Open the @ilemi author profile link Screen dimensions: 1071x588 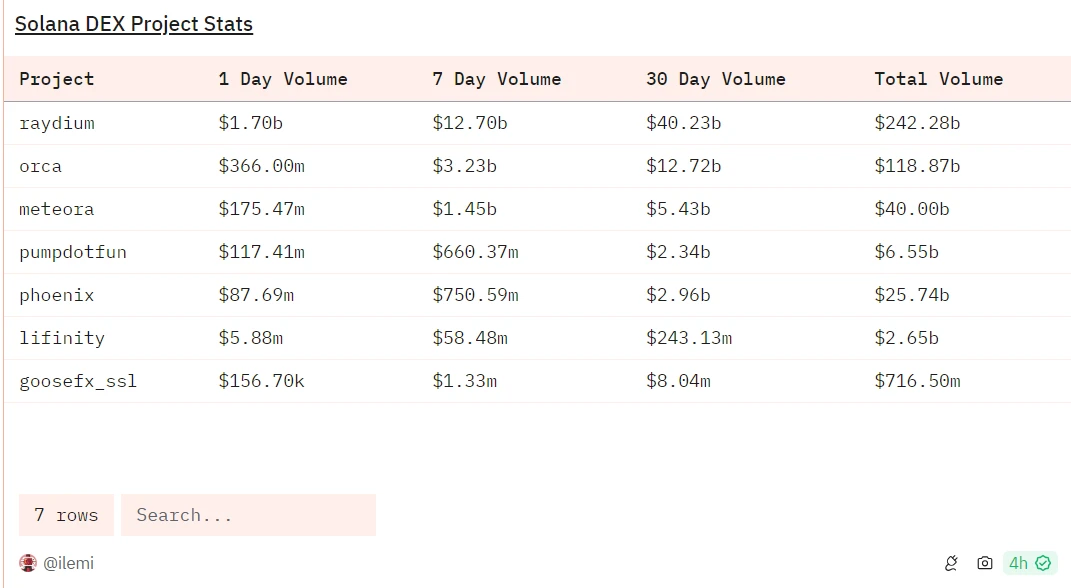coord(68,563)
